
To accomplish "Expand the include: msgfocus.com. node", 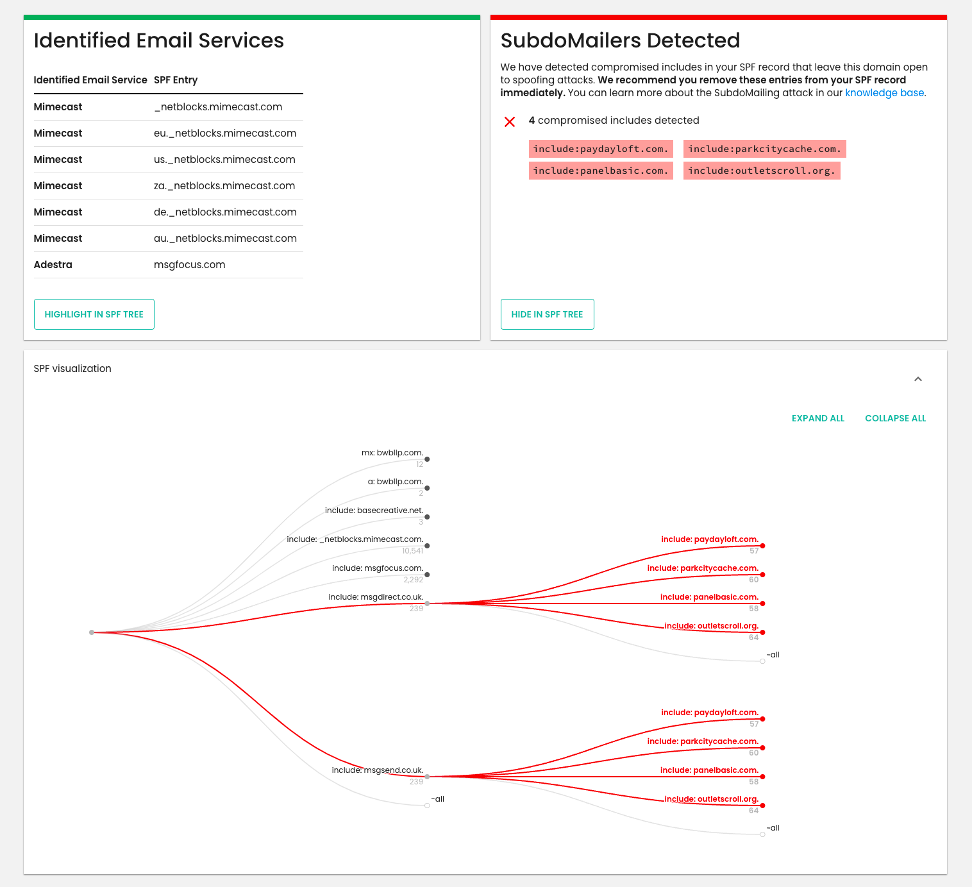I will coord(427,575).
